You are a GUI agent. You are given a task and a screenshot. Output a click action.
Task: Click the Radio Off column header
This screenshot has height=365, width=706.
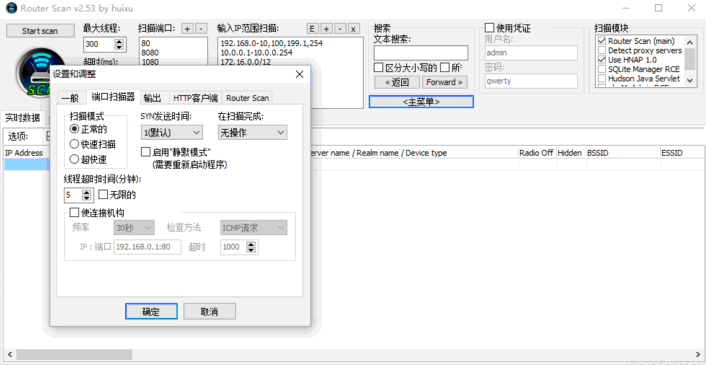point(536,153)
